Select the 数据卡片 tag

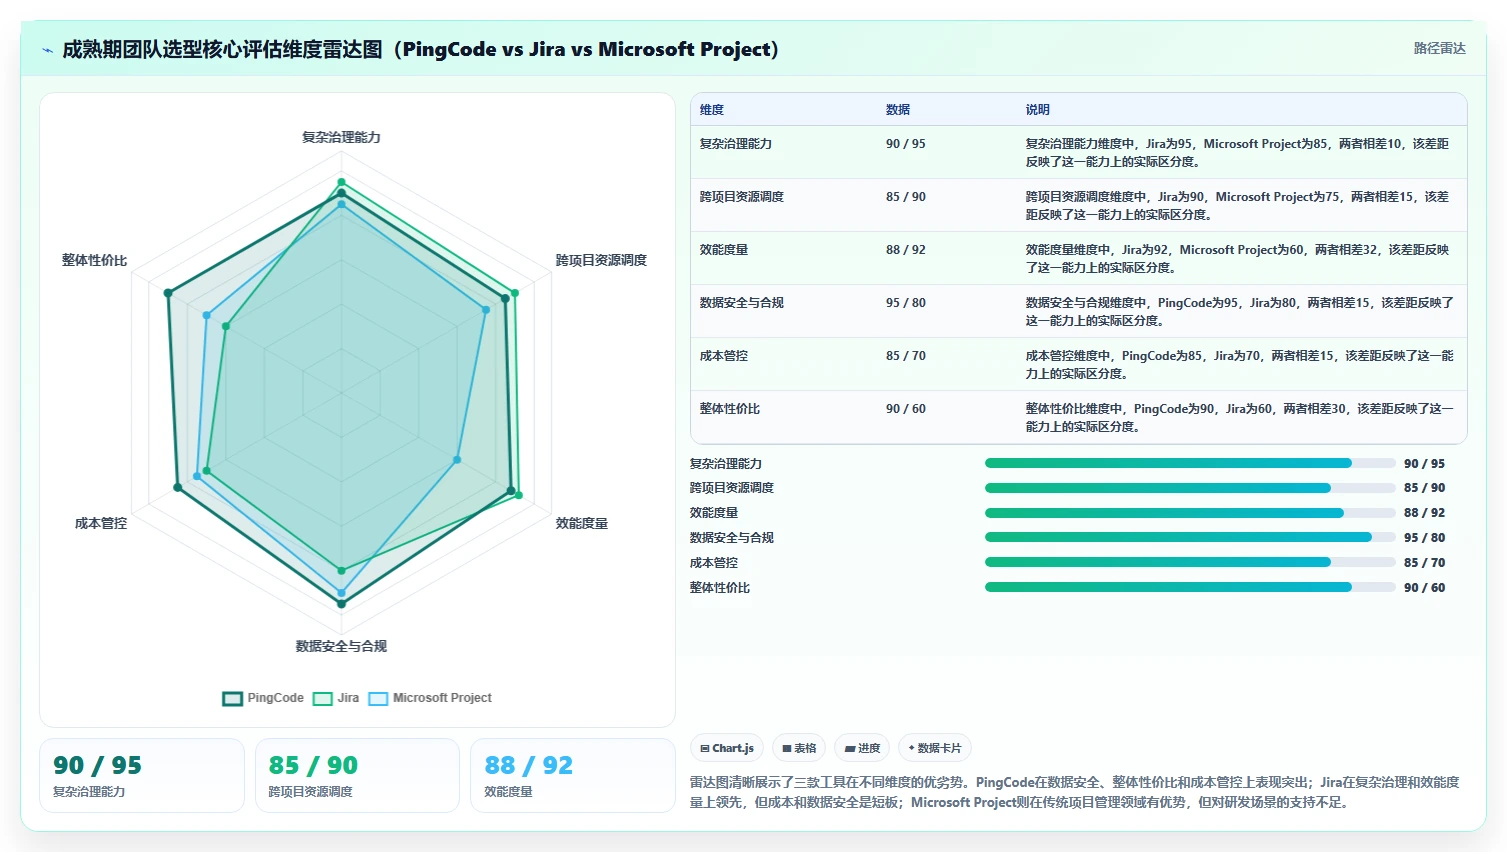click(x=935, y=748)
